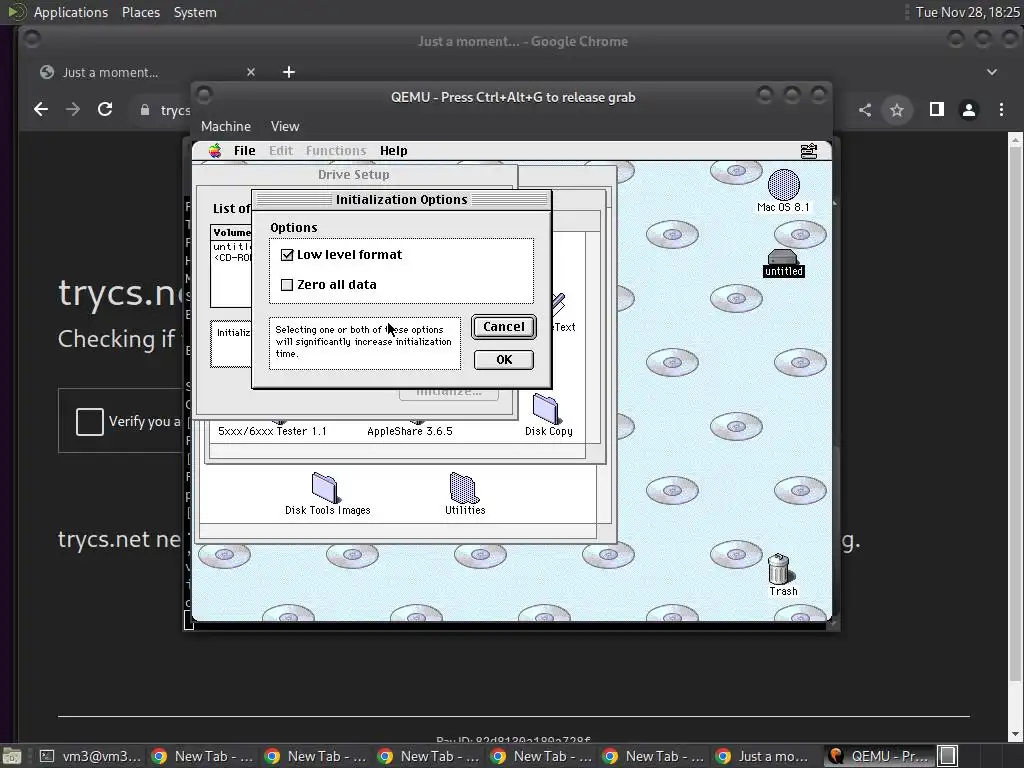Open the Mac OS File menu
1024x768 pixels.
[x=245, y=151]
